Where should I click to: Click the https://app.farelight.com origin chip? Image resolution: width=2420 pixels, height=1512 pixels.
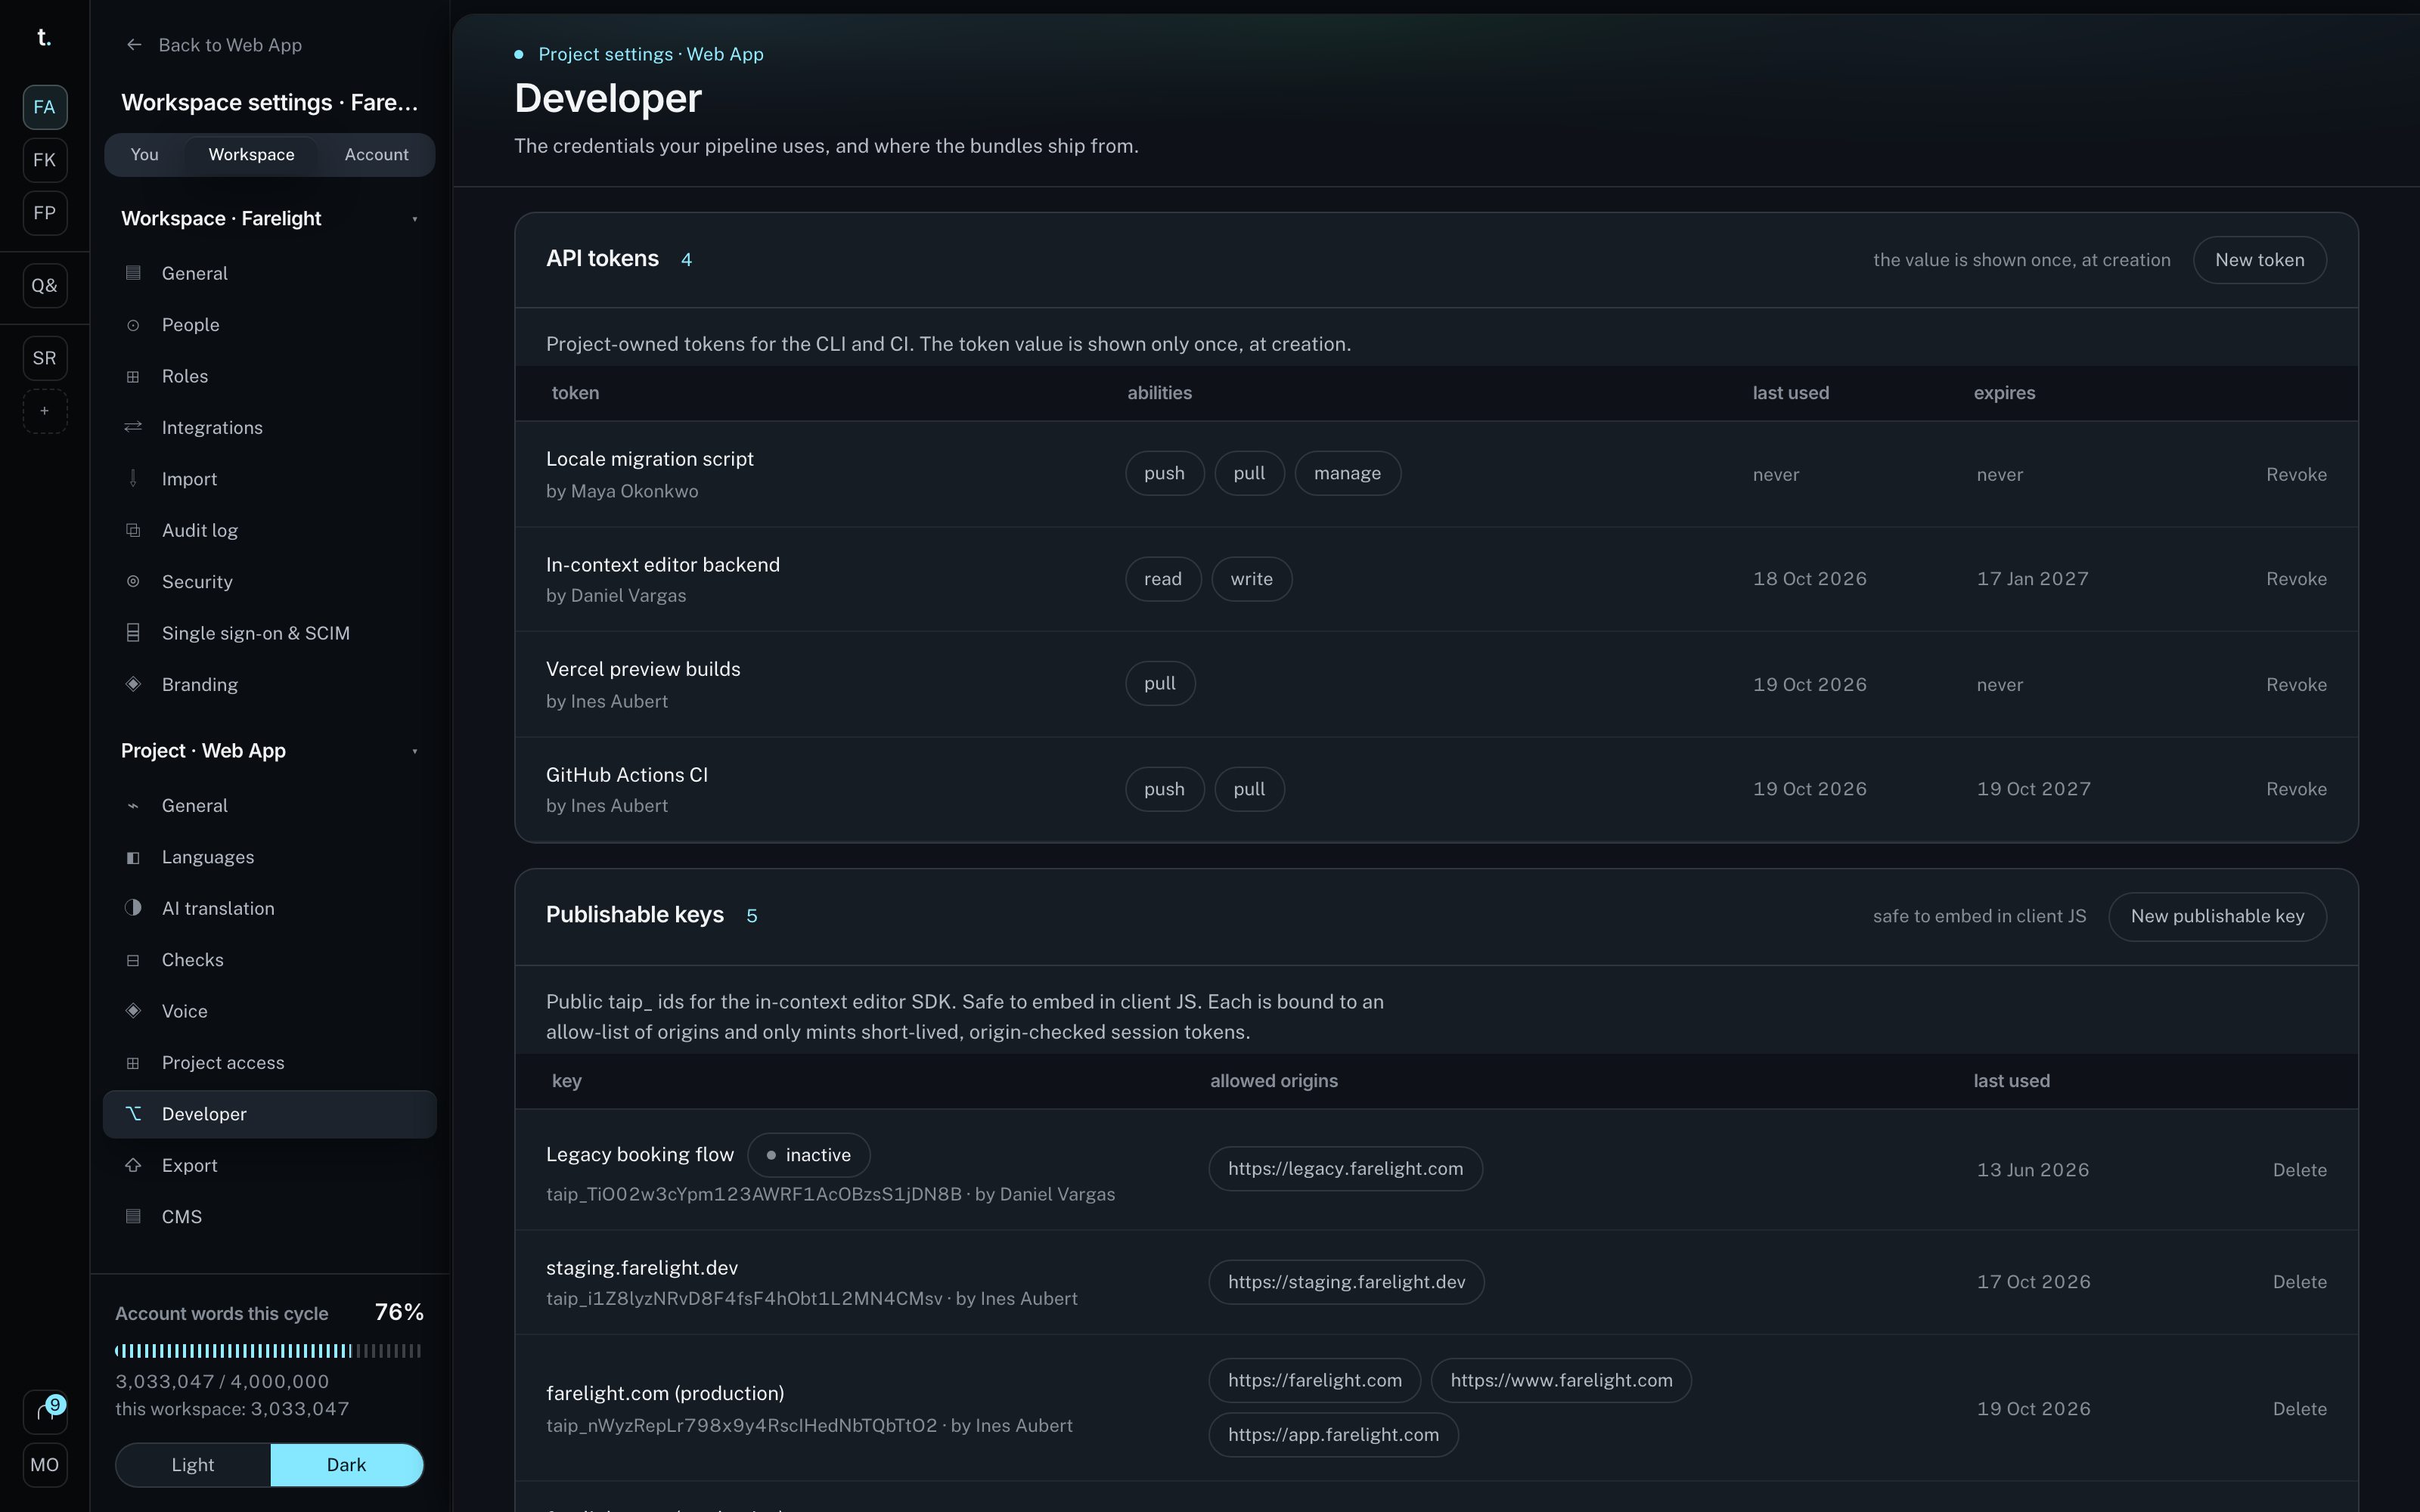1333,1435
